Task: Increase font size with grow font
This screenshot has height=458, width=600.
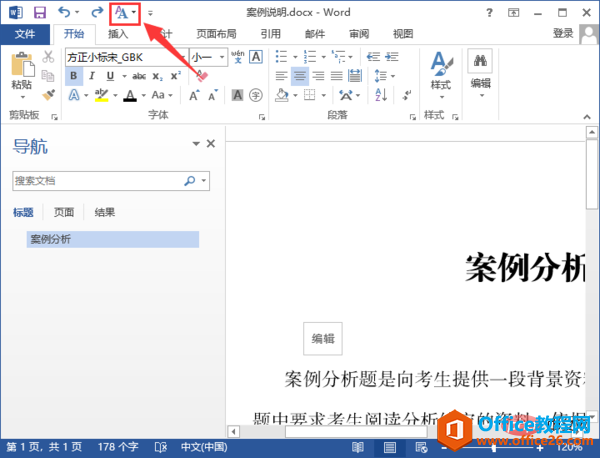Action: tap(194, 95)
